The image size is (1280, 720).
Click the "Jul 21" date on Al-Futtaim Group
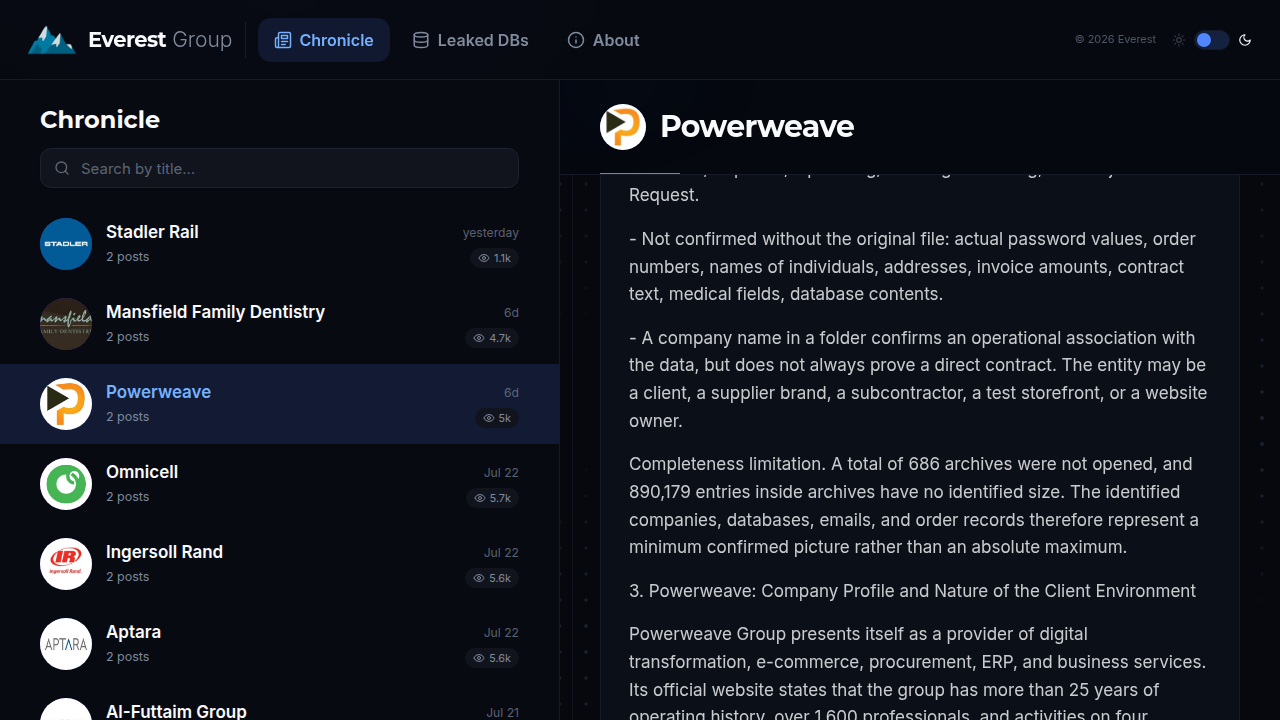click(503, 713)
